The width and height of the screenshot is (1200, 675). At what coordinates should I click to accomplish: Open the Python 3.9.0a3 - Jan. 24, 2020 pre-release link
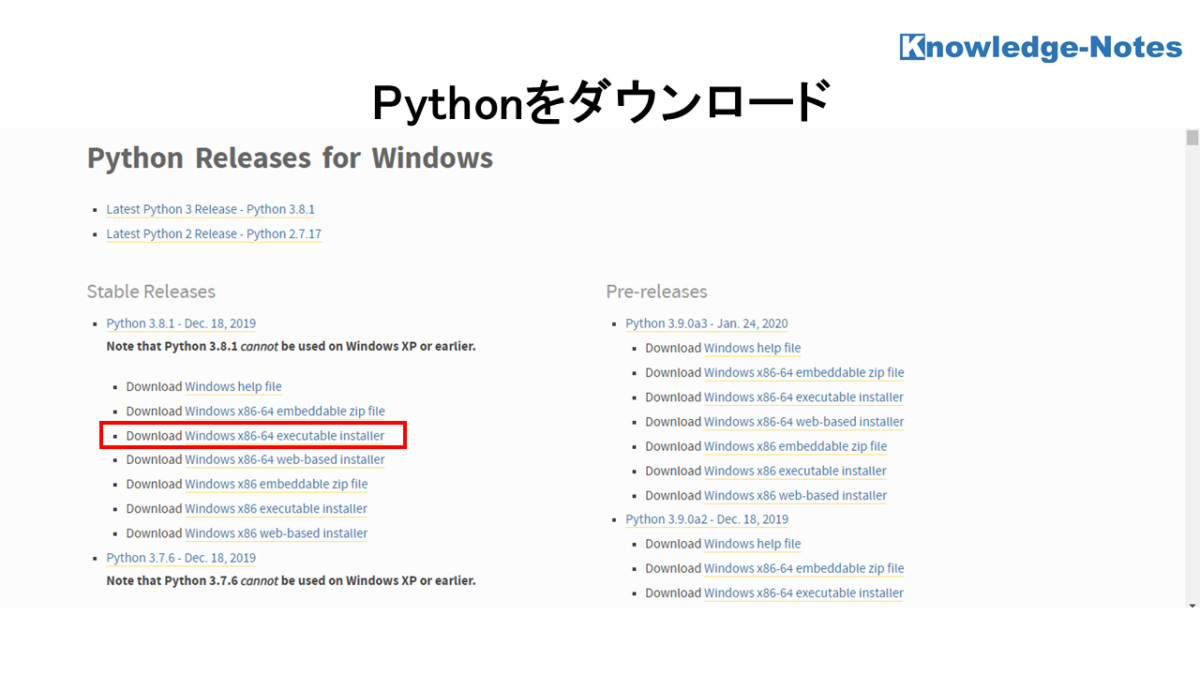(x=706, y=324)
